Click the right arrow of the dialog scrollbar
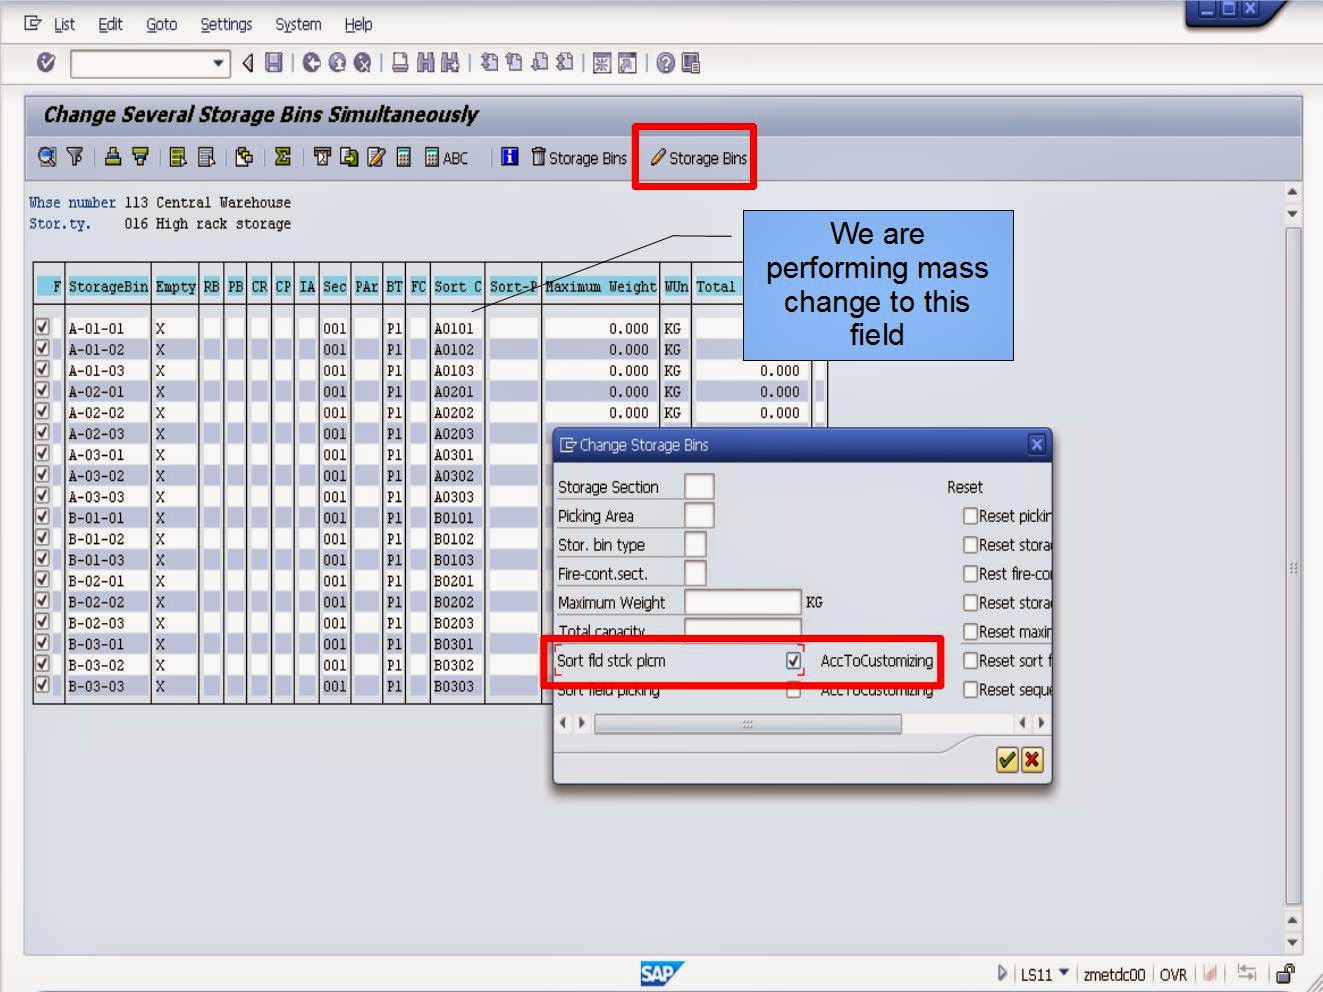The height and width of the screenshot is (992, 1323). click(1040, 722)
